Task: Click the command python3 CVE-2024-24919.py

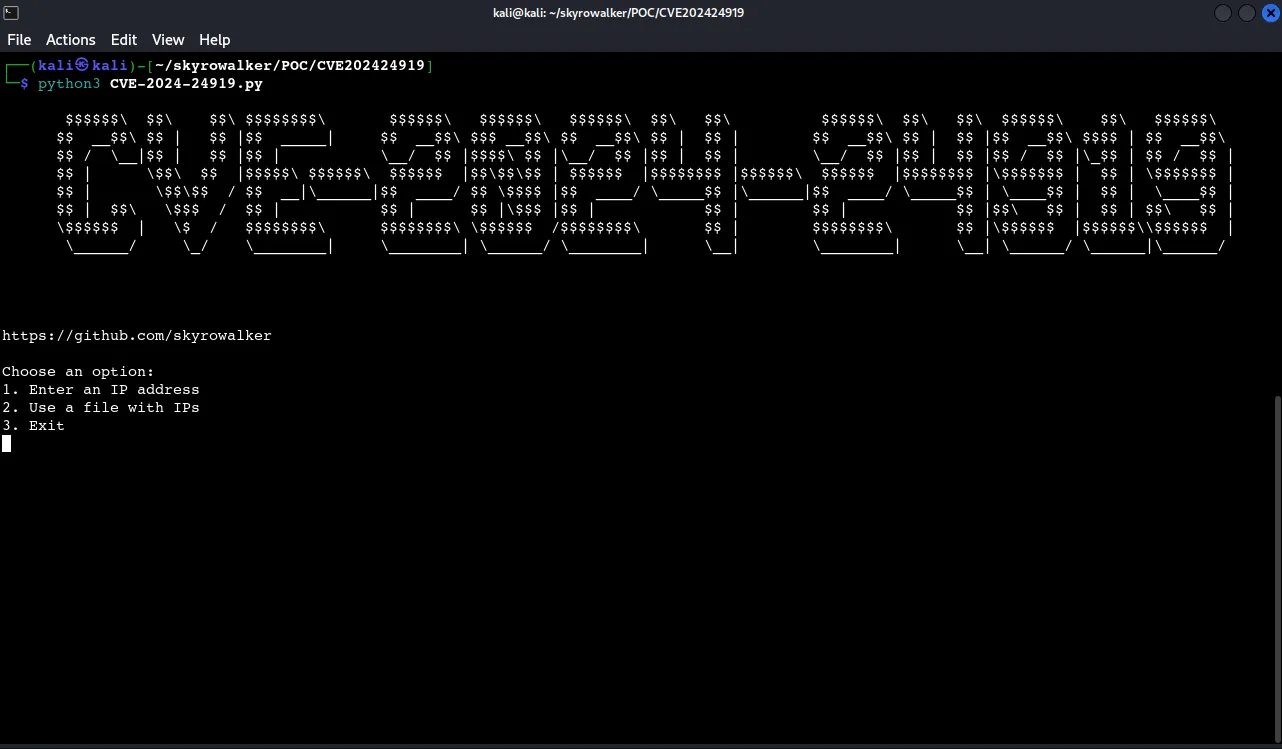Action: [x=150, y=84]
